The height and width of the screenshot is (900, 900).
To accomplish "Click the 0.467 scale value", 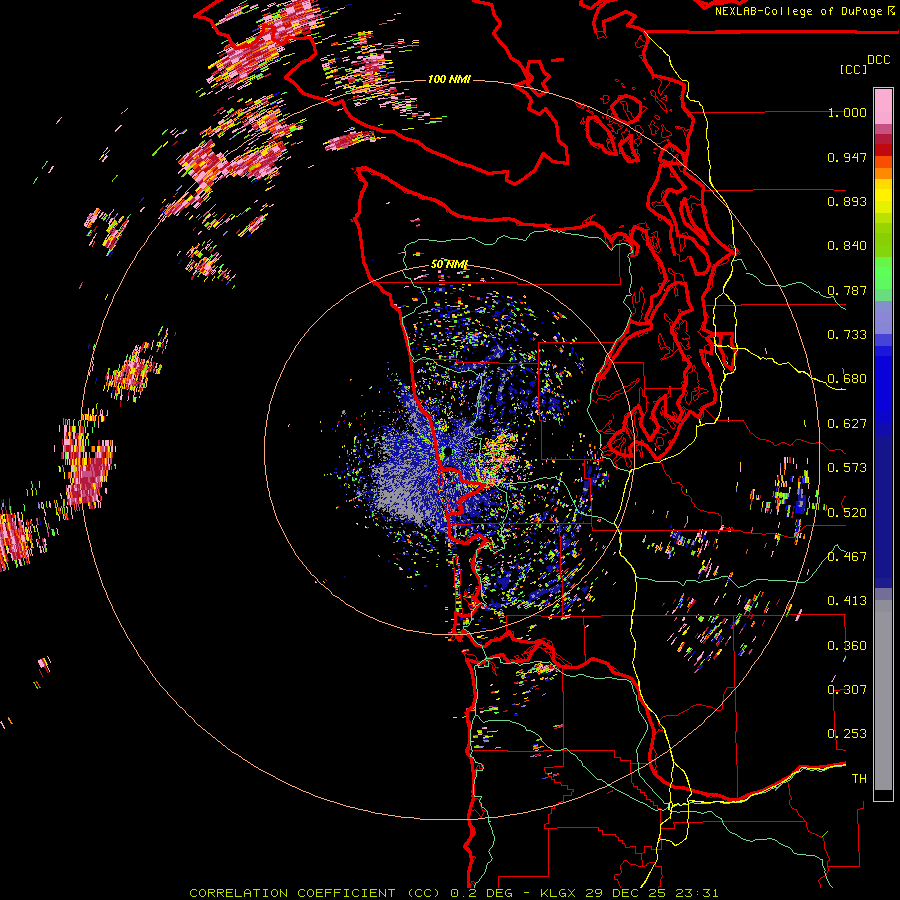I will (x=847, y=556).
